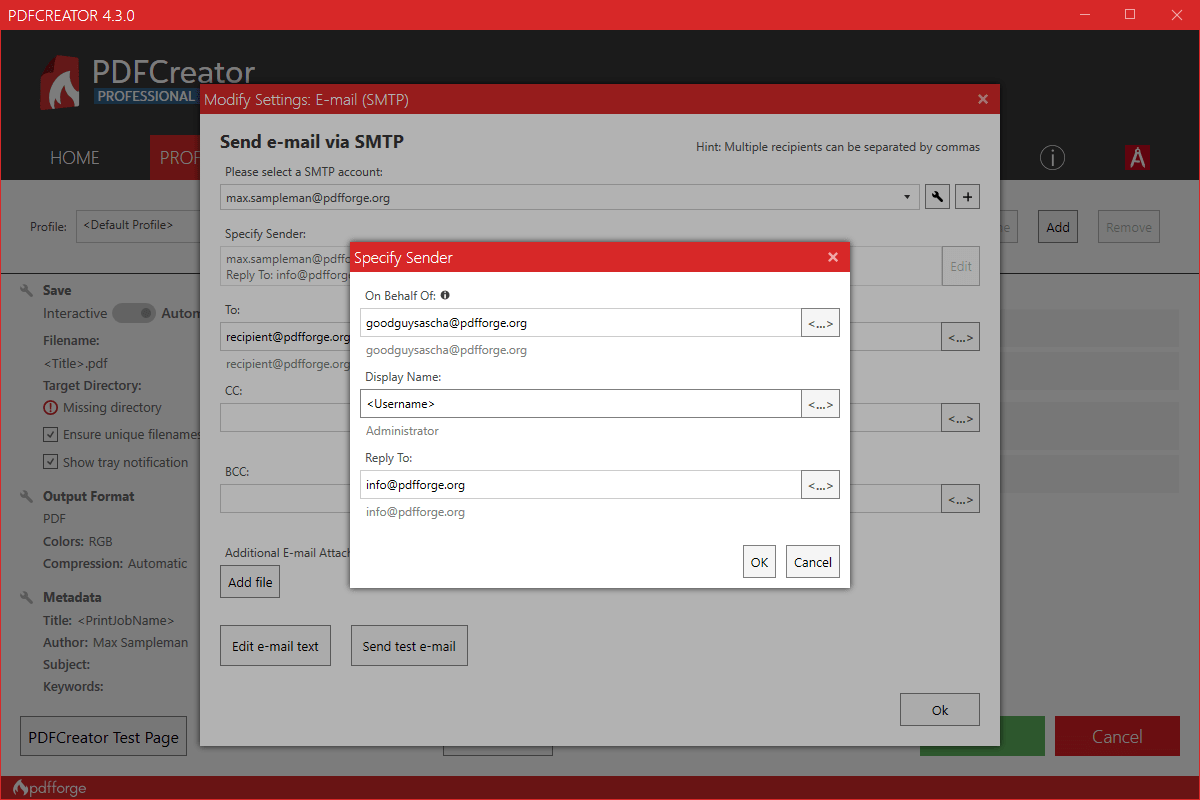Click the info circle icon in main window
The image size is (1200, 800).
click(x=1052, y=158)
